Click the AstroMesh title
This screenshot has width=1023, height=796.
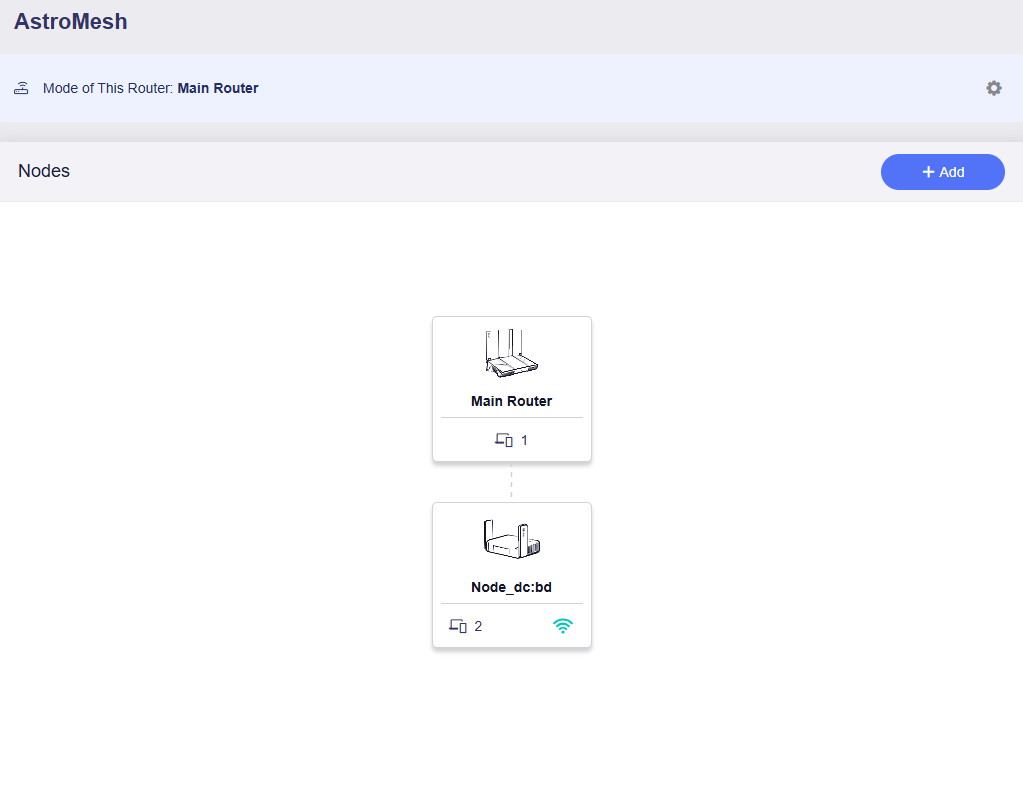click(70, 22)
